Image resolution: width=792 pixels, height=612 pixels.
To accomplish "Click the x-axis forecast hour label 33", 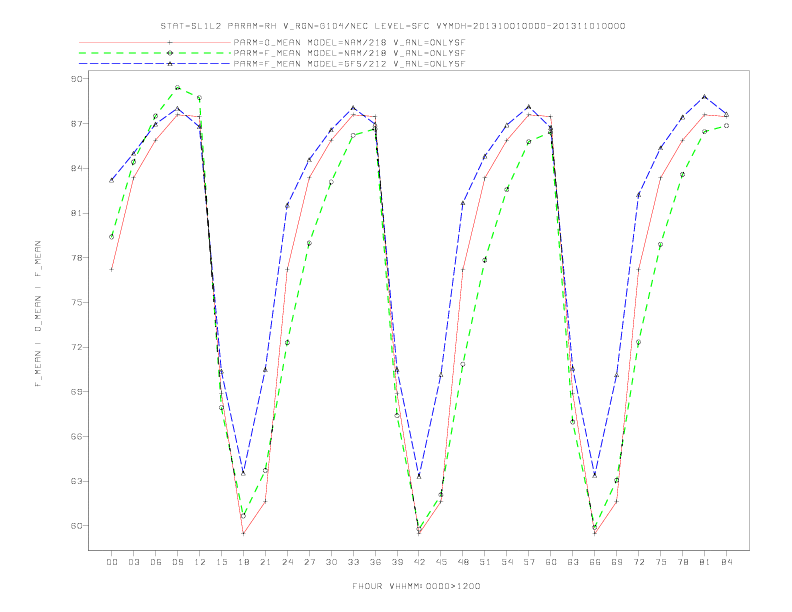I will [353, 562].
